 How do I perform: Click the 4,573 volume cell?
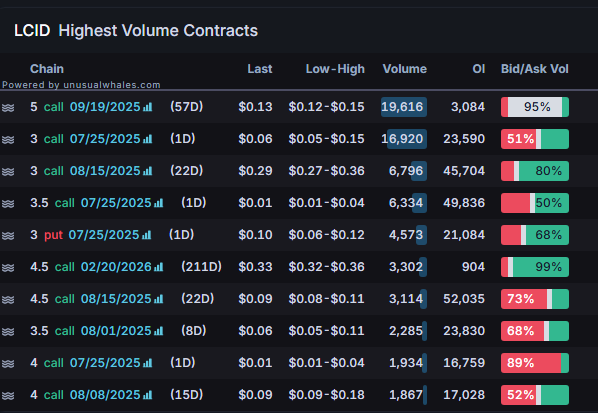click(x=407, y=235)
